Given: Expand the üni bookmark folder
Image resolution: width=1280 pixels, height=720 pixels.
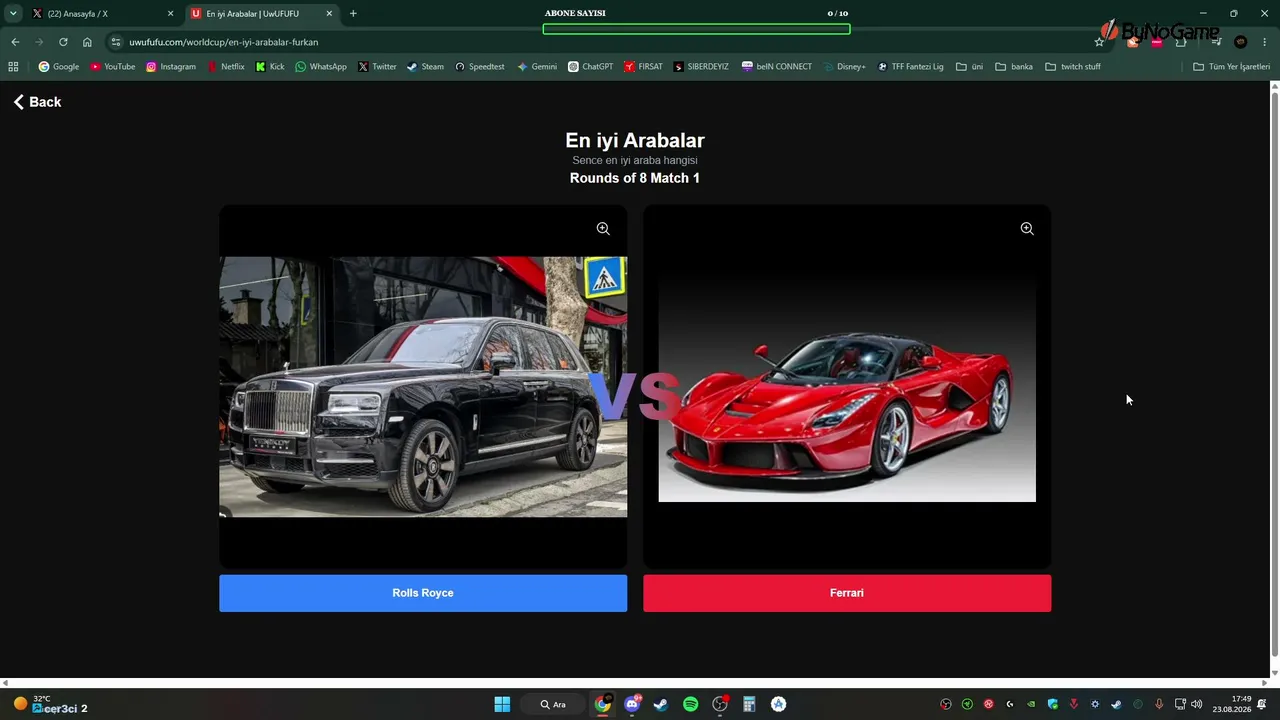Looking at the screenshot, I should [970, 67].
